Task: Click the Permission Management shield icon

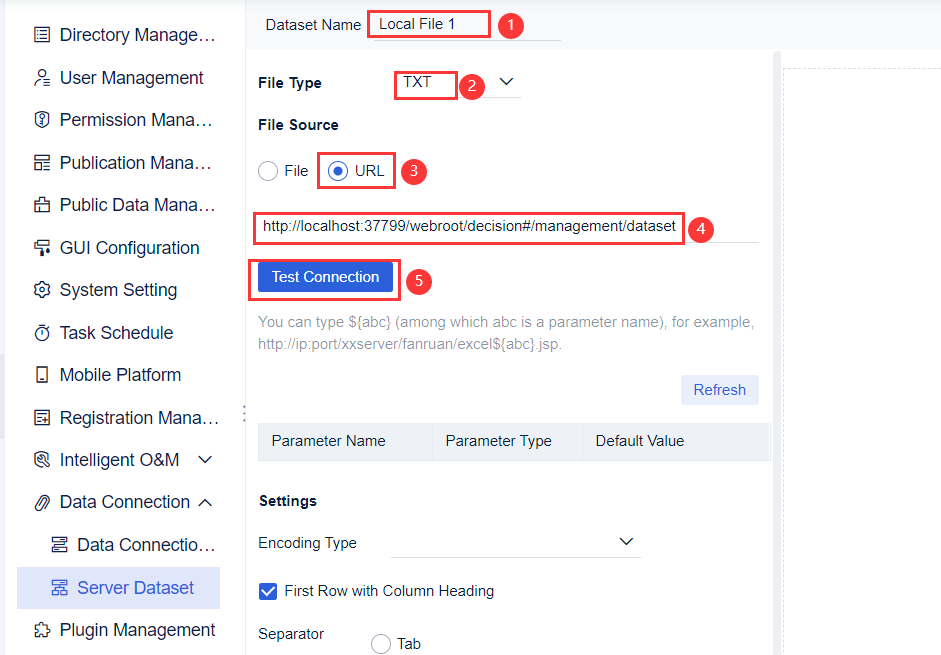Action: pos(42,120)
